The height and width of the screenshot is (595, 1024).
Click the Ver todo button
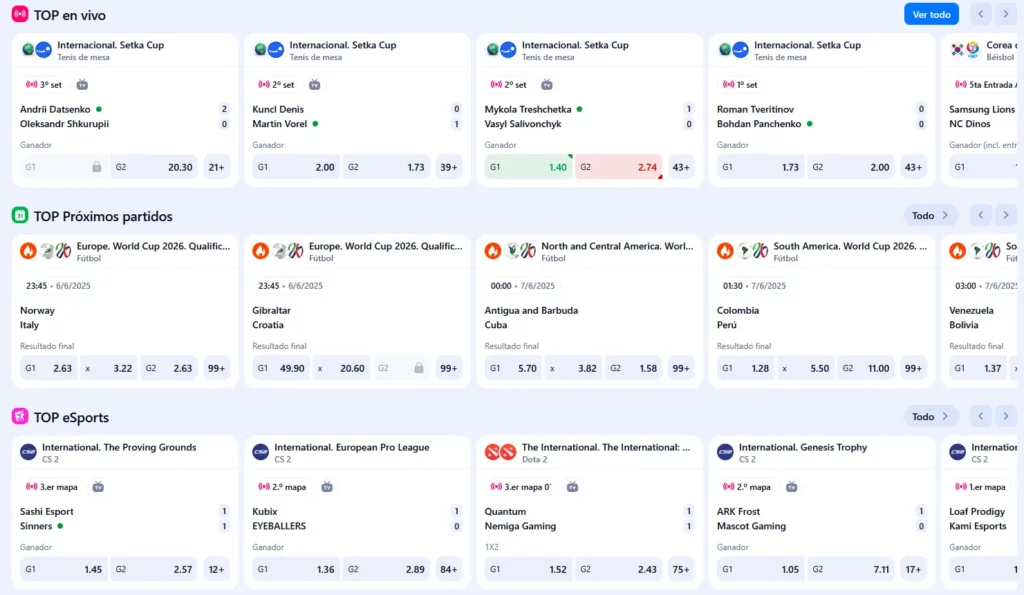(x=930, y=14)
